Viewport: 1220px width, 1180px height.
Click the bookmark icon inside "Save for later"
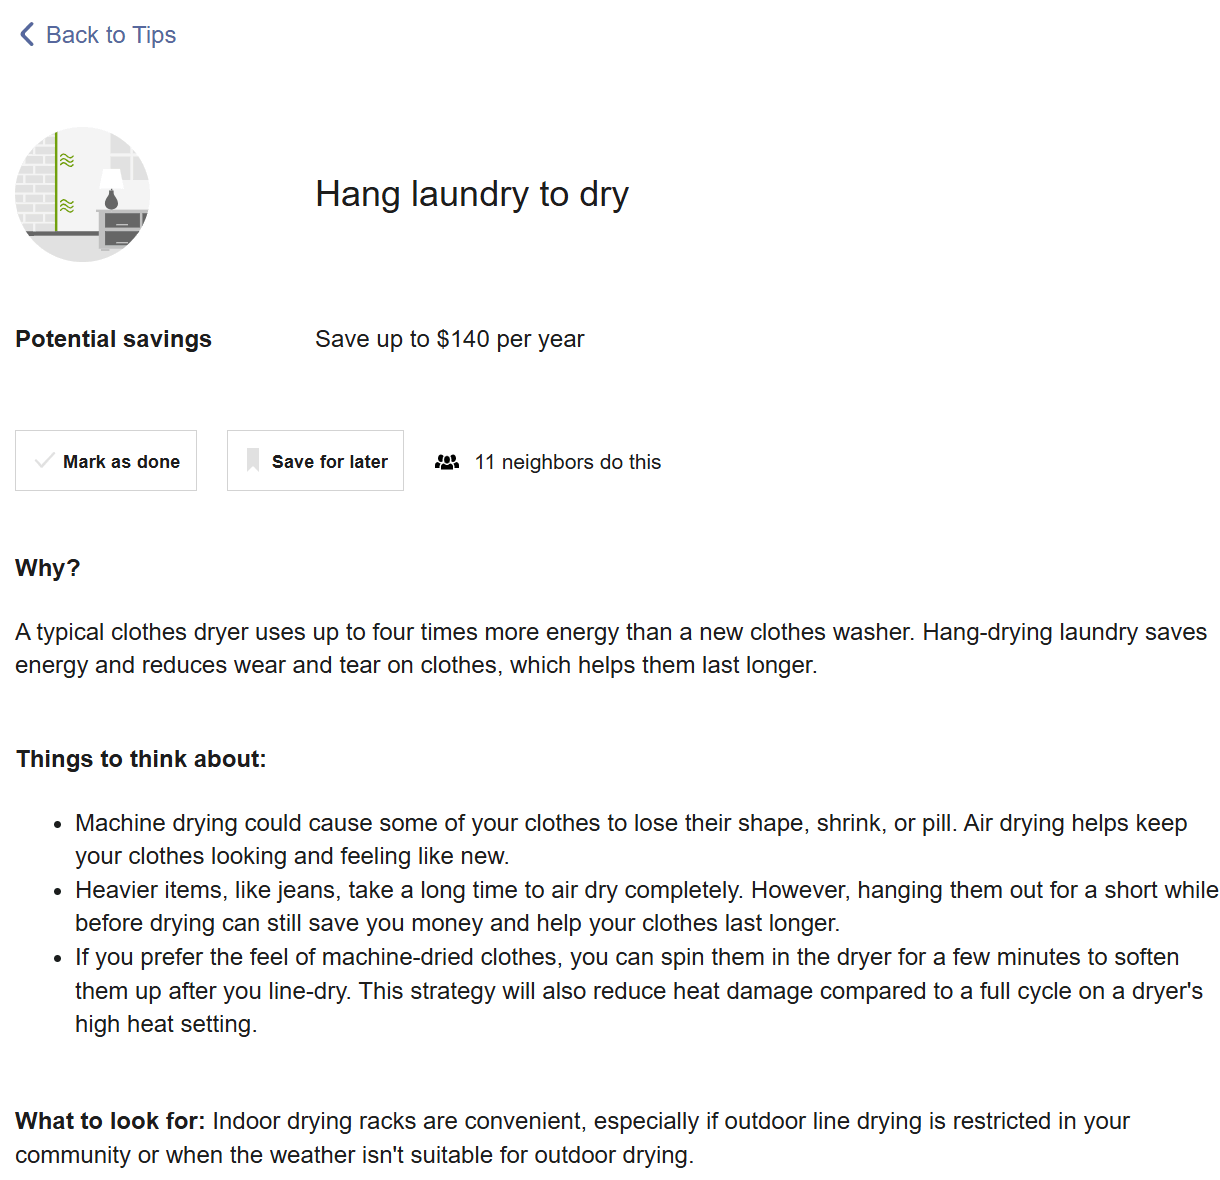pos(252,460)
